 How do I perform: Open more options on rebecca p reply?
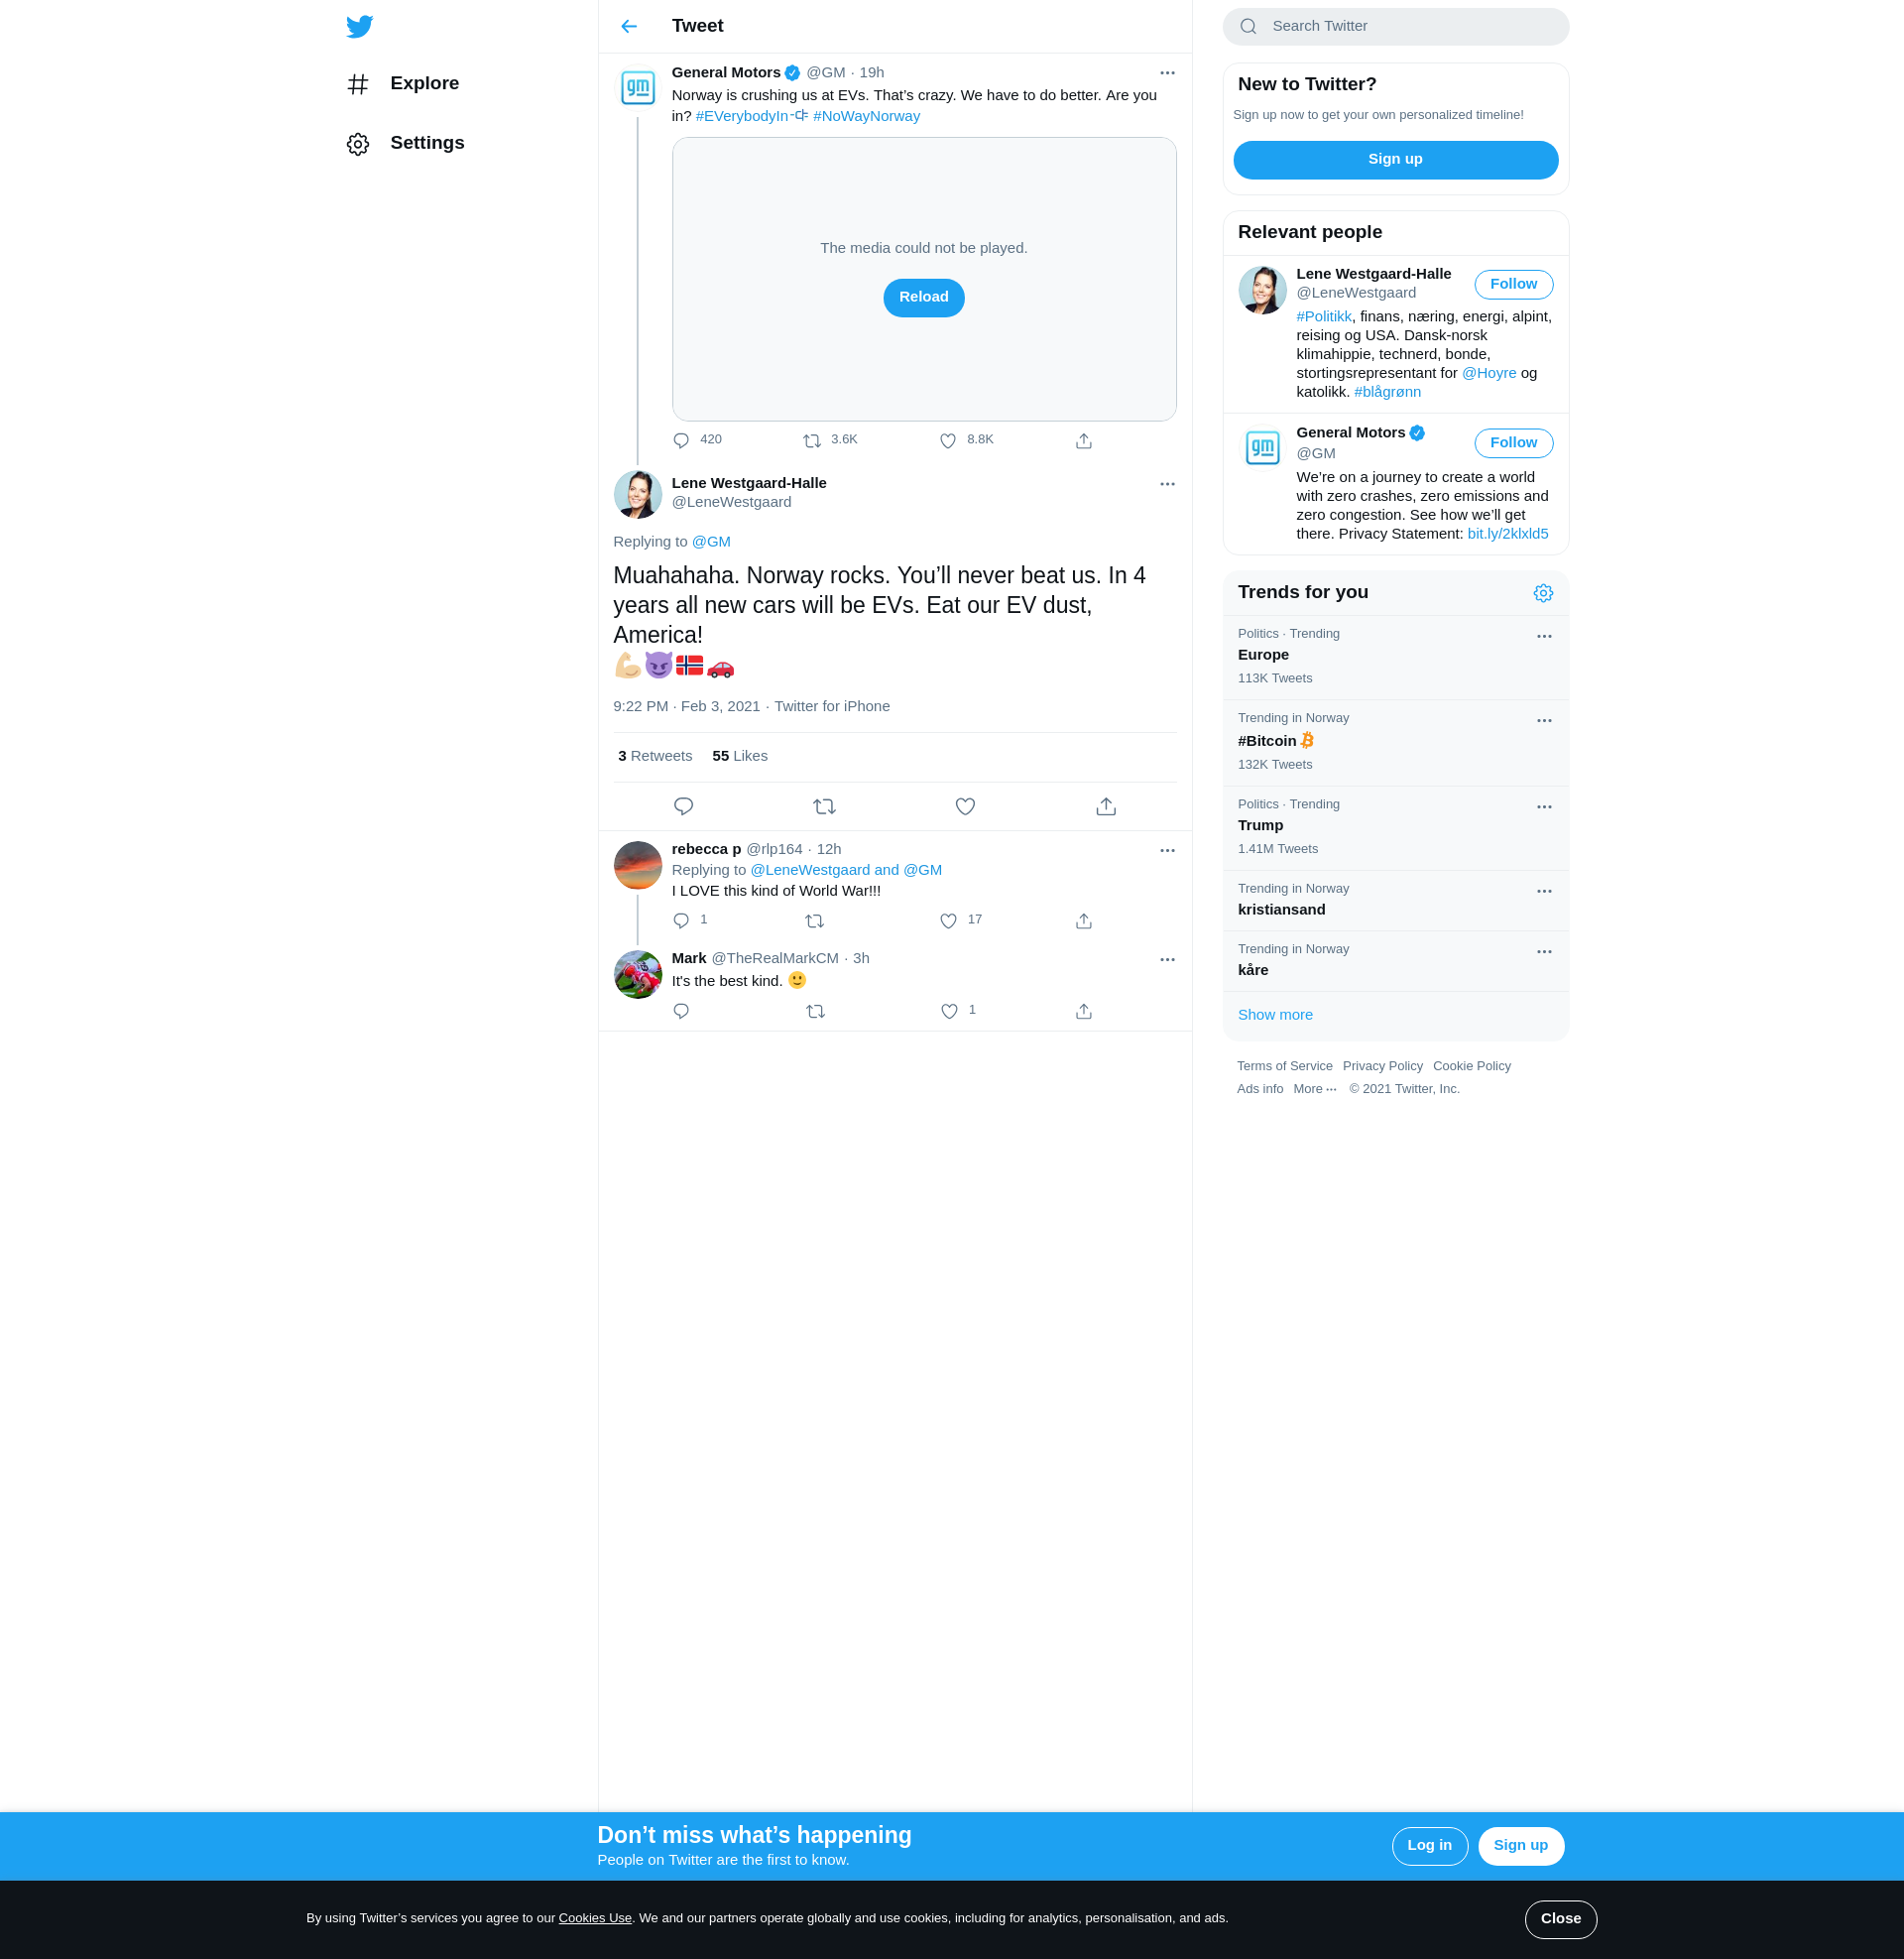tap(1167, 850)
